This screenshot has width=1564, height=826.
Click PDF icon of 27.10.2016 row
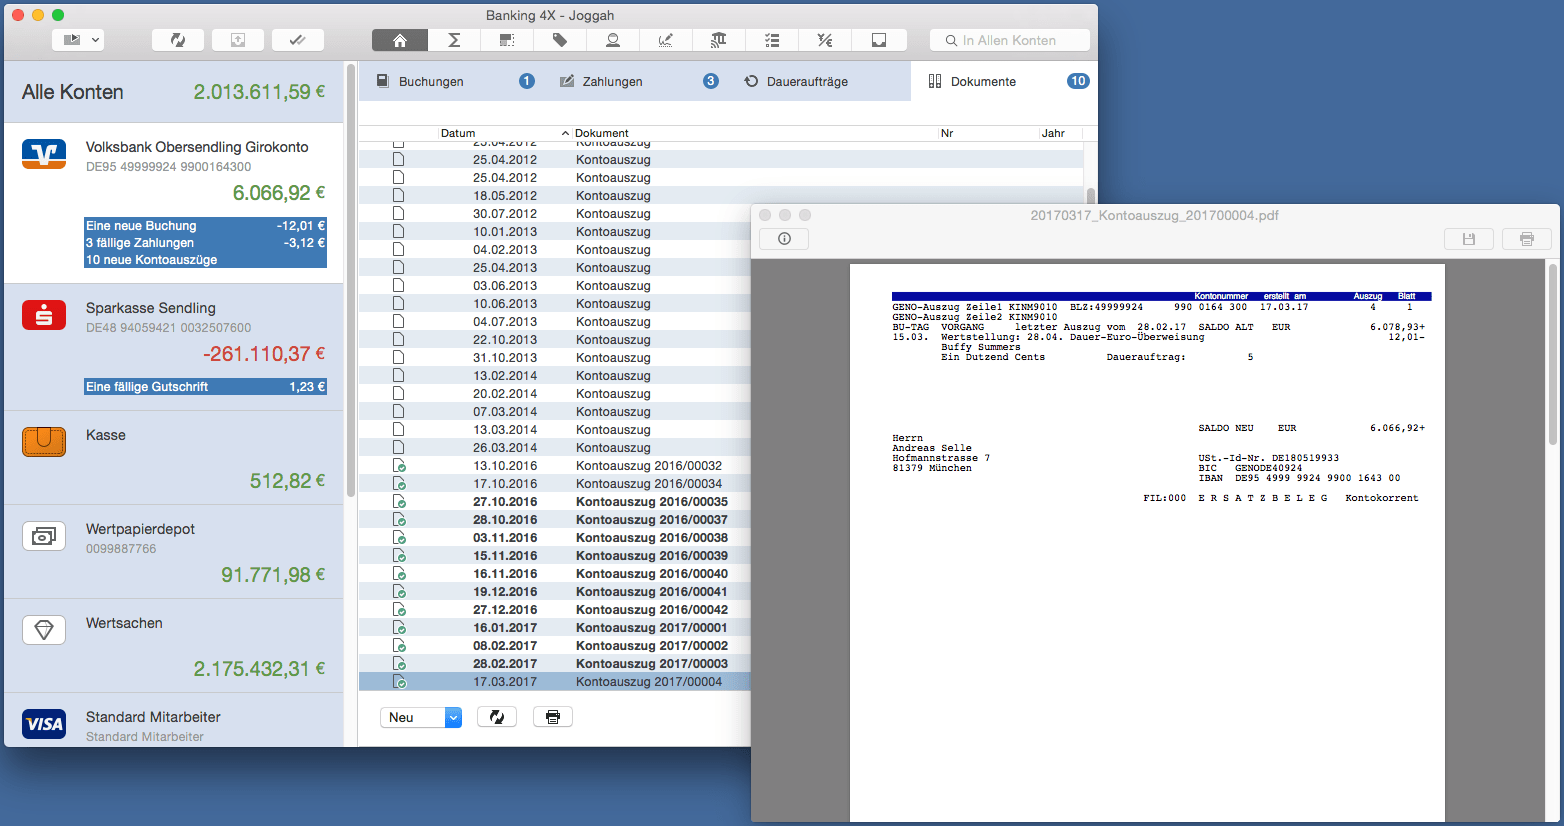399,502
